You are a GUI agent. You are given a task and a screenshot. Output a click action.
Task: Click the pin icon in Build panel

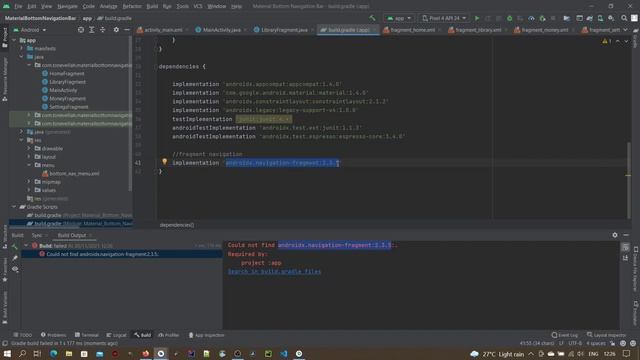15,258
